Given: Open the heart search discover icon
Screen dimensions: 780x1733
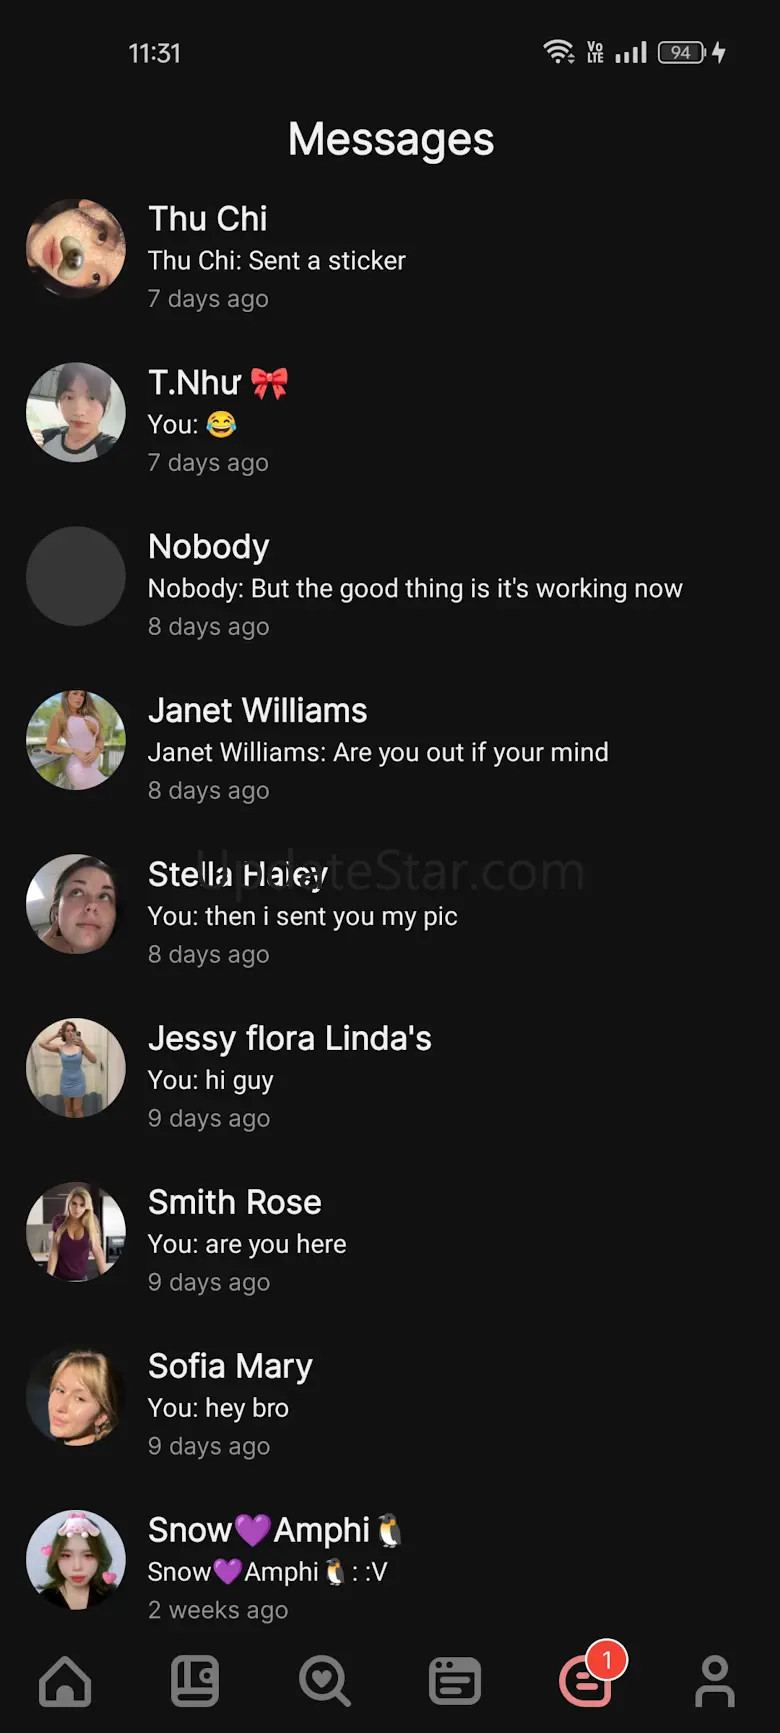Looking at the screenshot, I should 325,1680.
